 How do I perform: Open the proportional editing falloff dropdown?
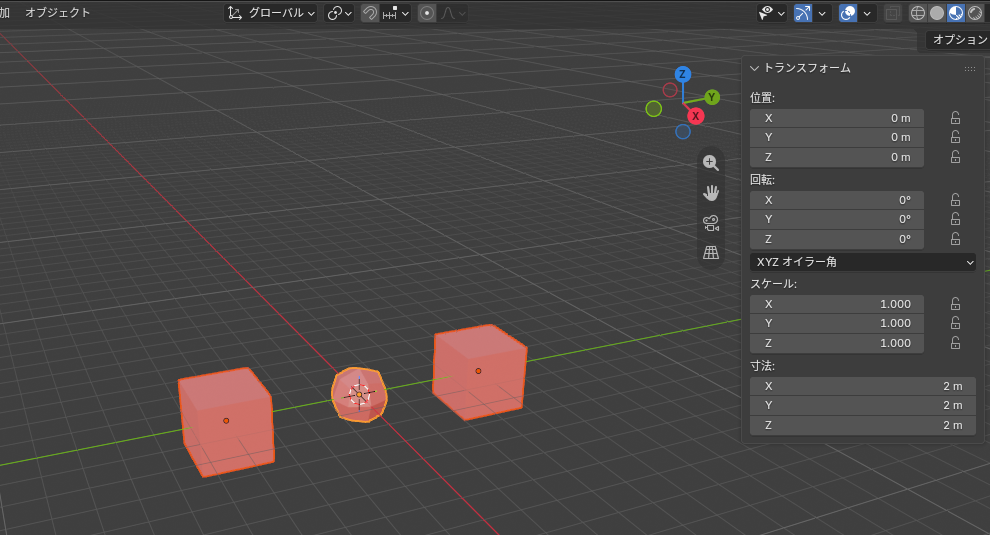453,13
